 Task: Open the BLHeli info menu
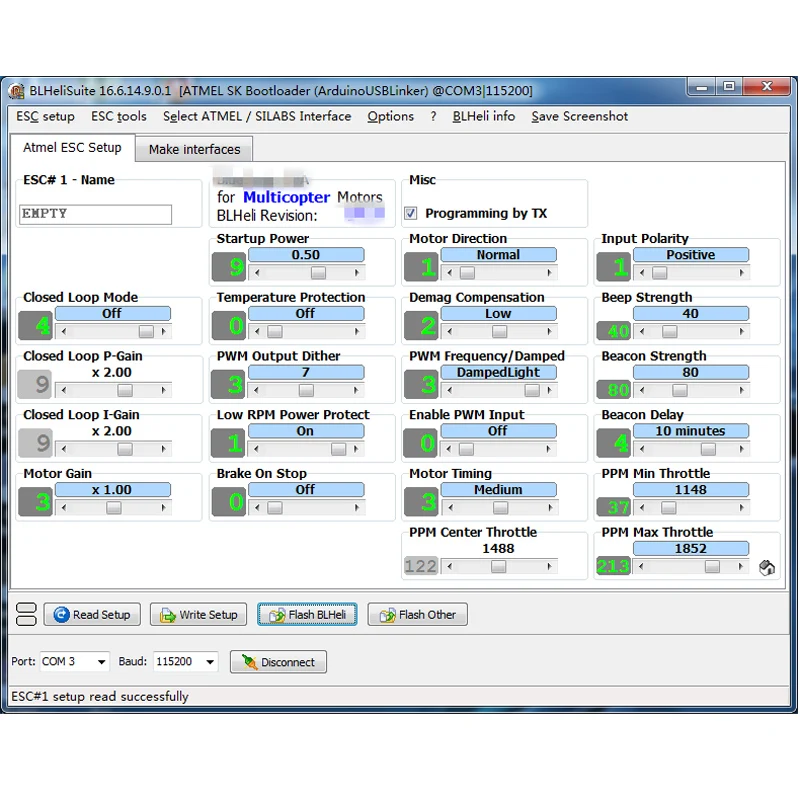click(484, 116)
